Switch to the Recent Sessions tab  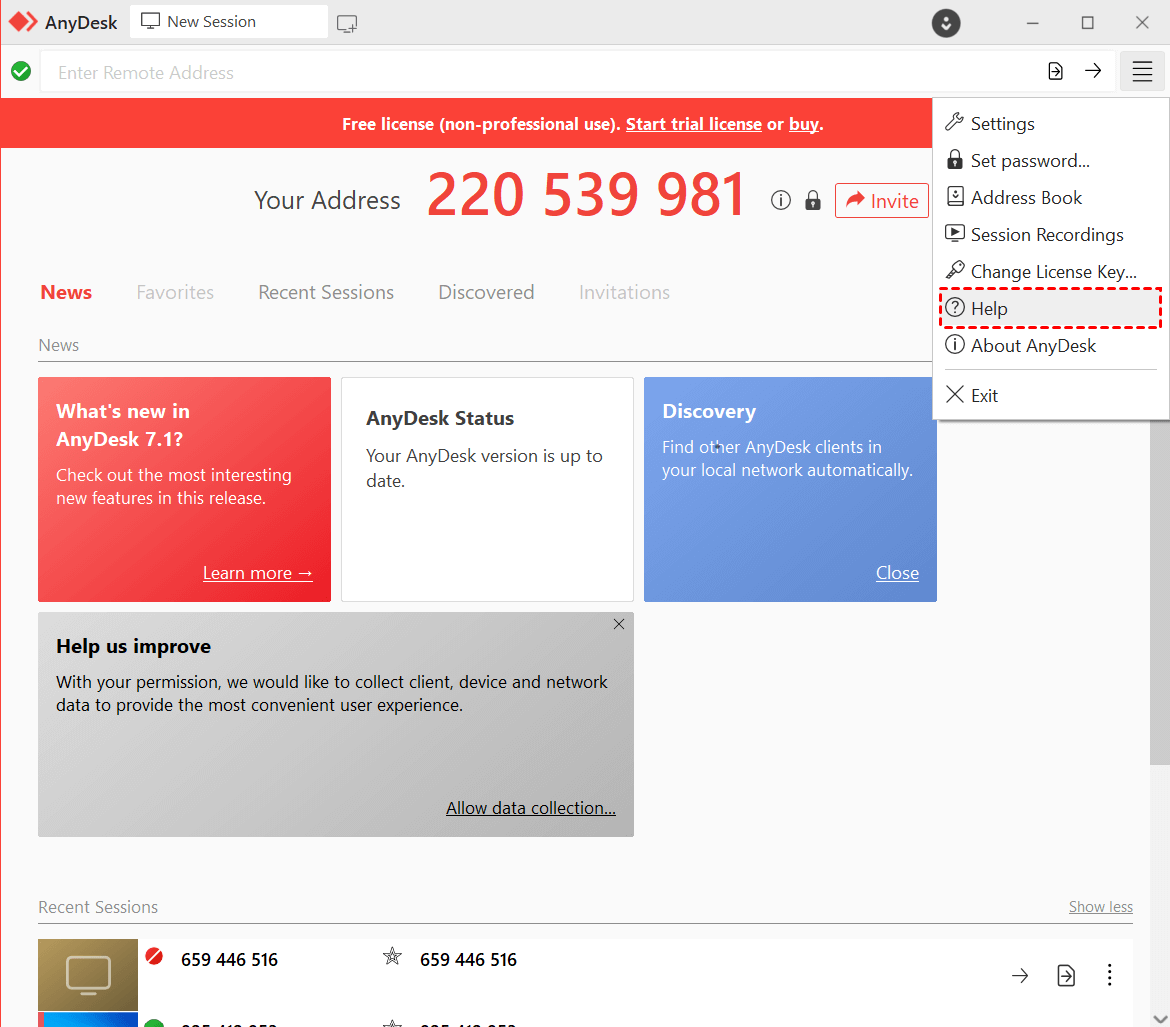tap(326, 293)
